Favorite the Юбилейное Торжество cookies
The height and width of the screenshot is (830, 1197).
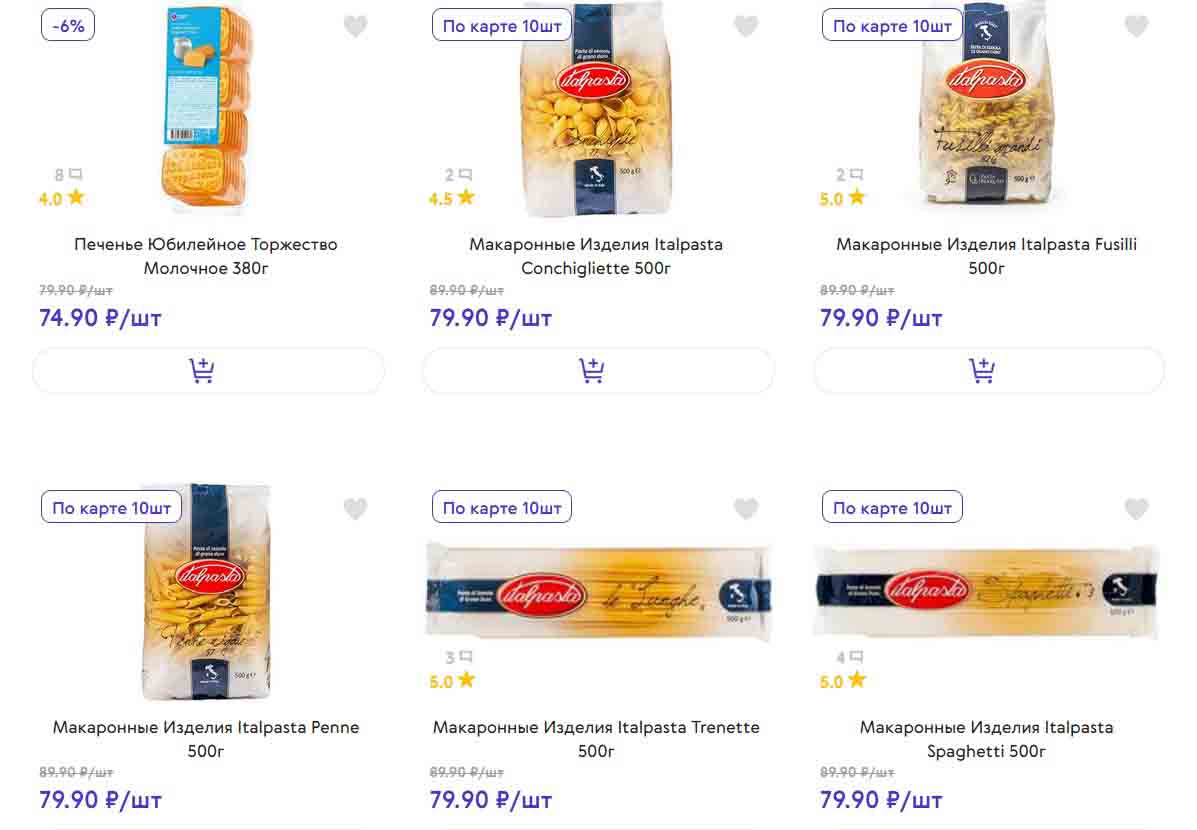(356, 27)
